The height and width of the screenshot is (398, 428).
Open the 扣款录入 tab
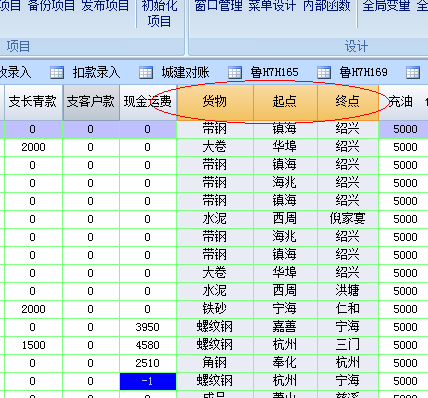[96, 72]
